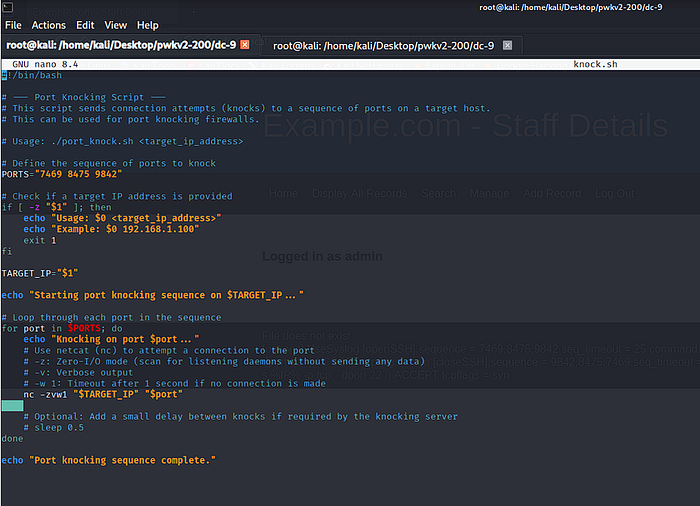Open the File menu
The height and width of the screenshot is (506, 700).
pos(13,25)
